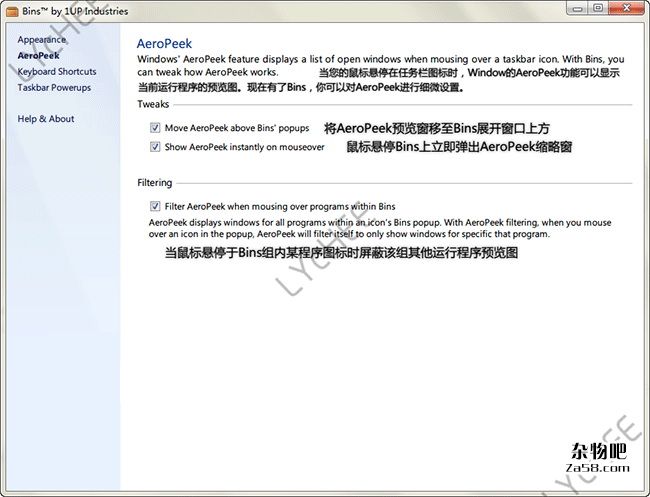Click the Tweaks section label
The height and width of the screenshot is (497, 650).
[x=153, y=104]
